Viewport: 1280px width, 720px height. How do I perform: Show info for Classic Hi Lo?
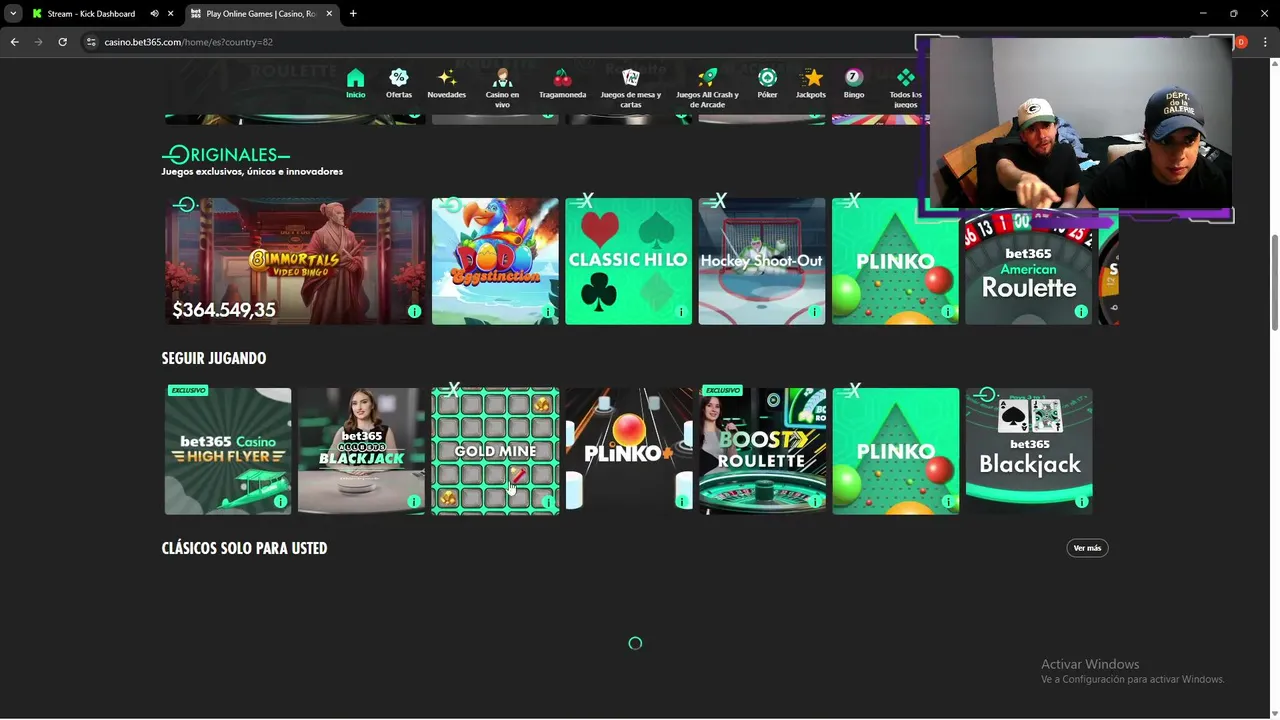(x=681, y=312)
